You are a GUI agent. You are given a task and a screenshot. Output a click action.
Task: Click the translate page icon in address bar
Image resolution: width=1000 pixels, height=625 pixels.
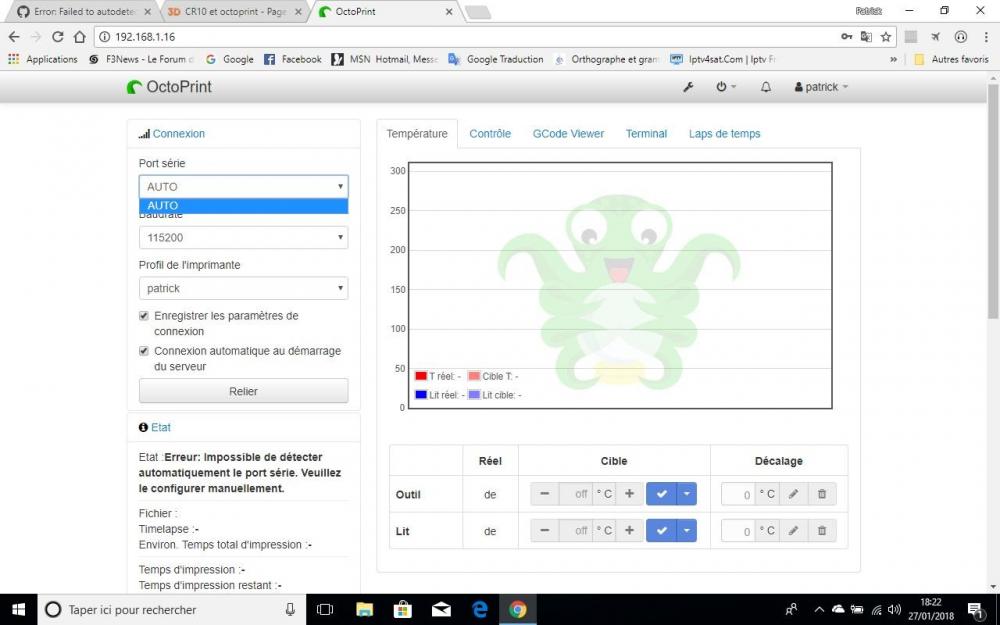point(866,37)
